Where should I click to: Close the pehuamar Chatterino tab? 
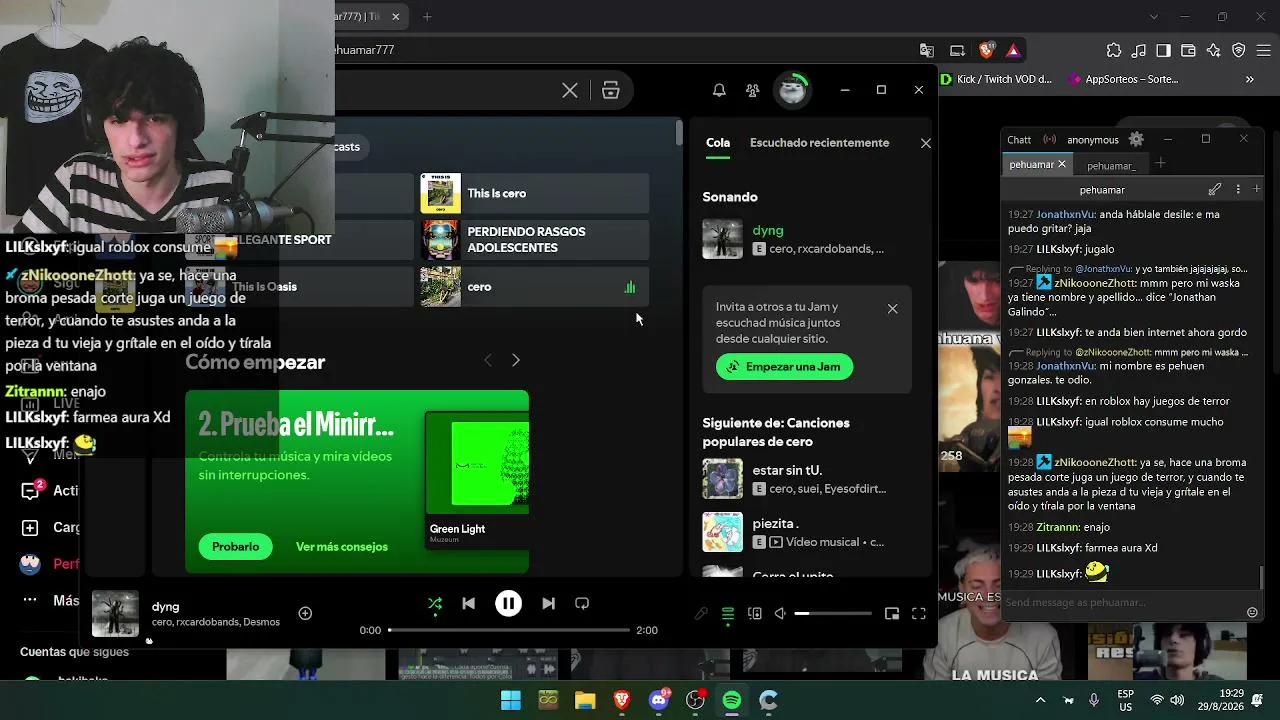[1062, 164]
